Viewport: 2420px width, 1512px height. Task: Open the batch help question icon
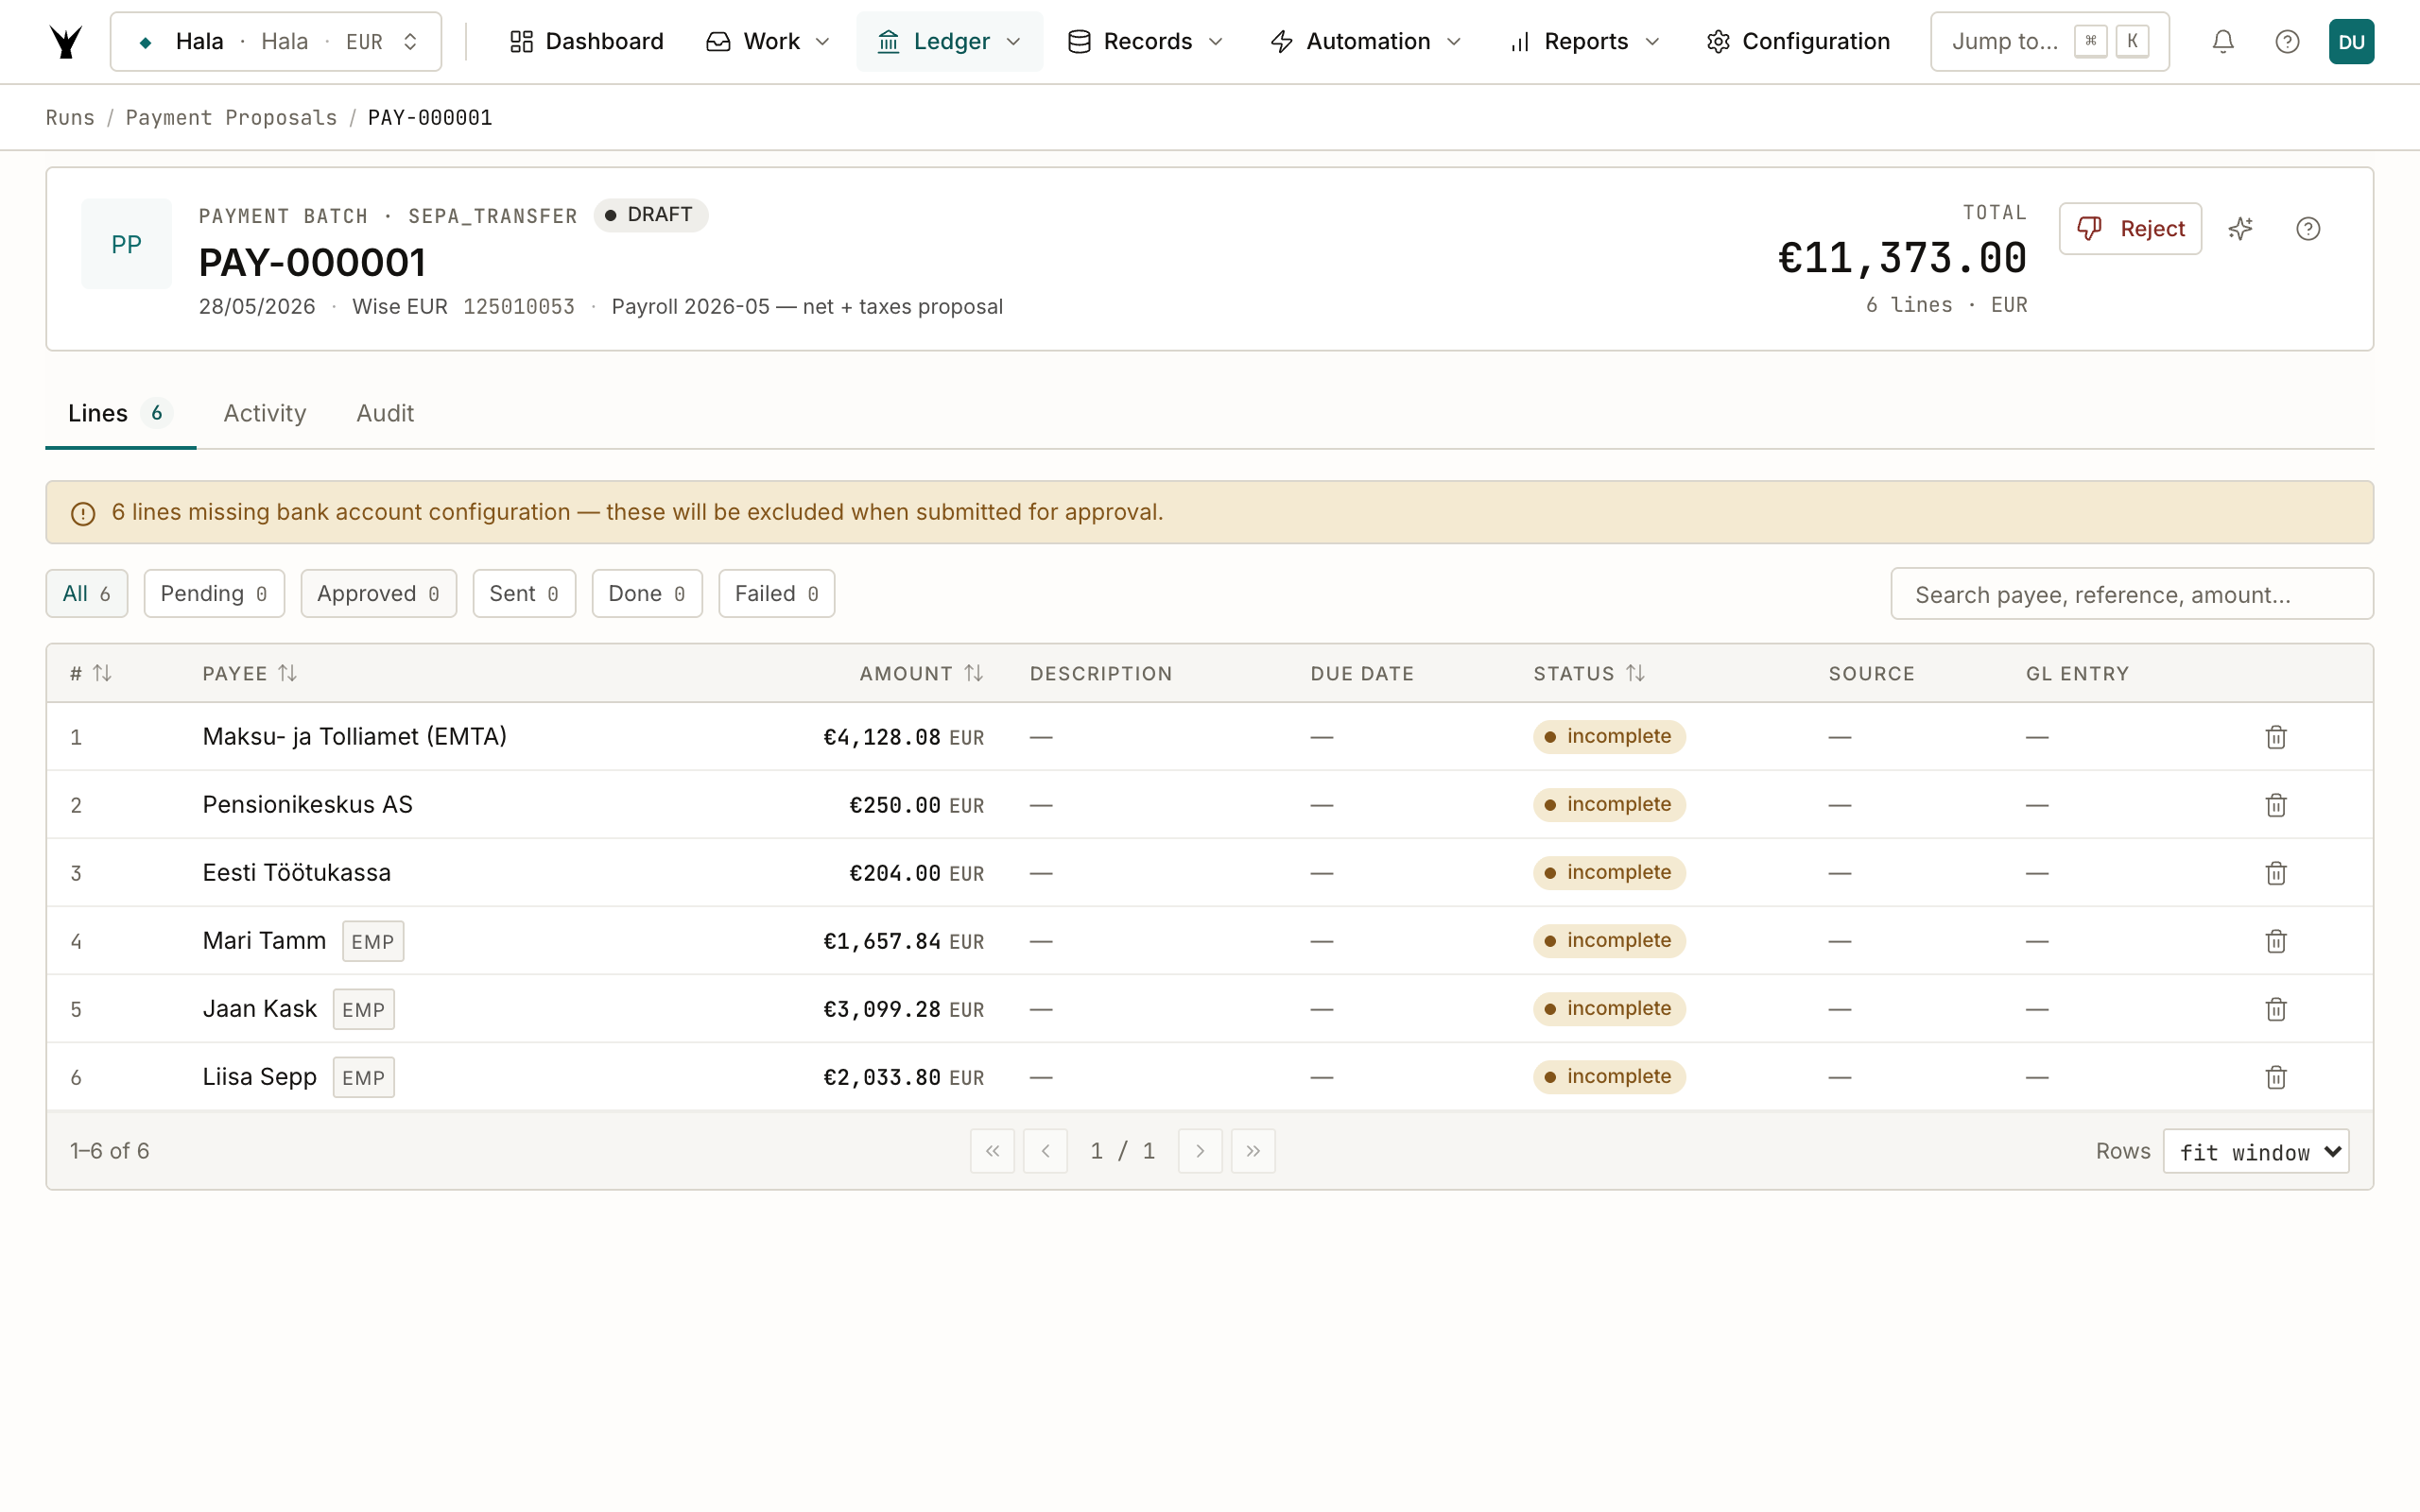coord(2308,229)
